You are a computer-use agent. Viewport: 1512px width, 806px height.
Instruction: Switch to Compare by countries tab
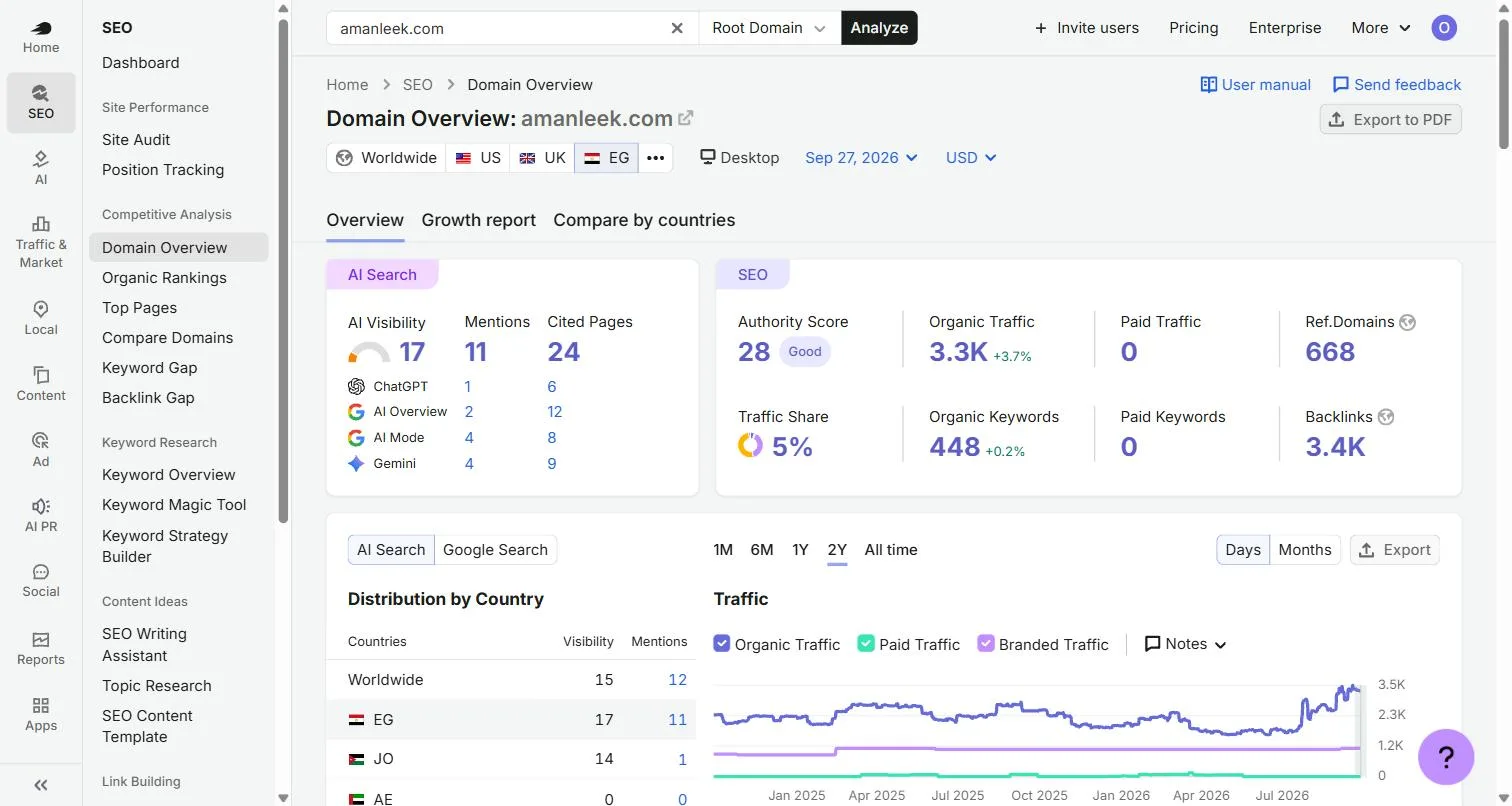click(644, 220)
